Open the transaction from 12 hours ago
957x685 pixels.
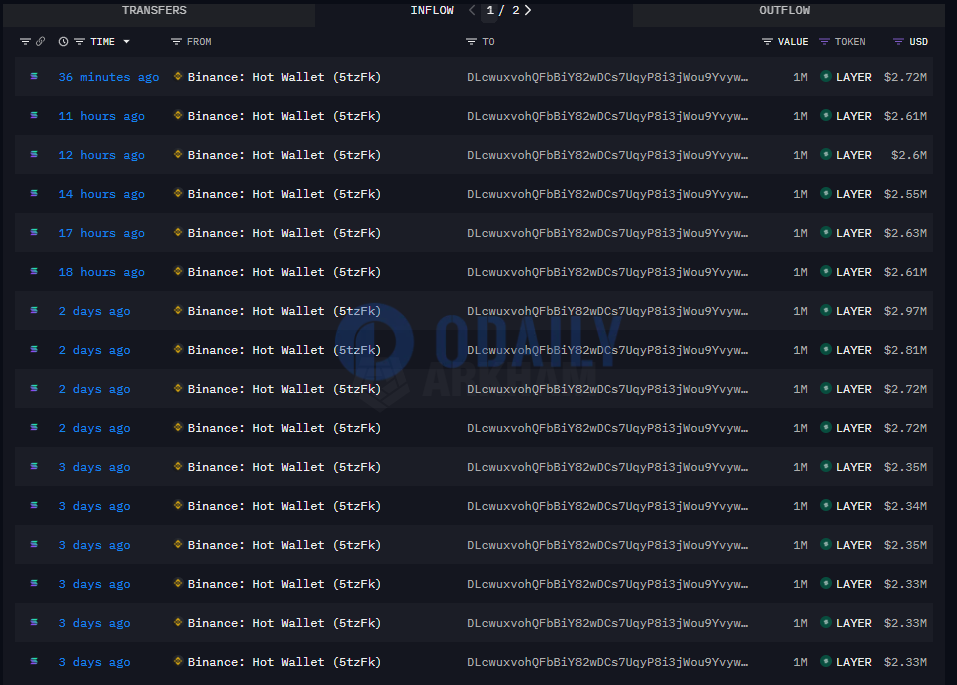(101, 155)
